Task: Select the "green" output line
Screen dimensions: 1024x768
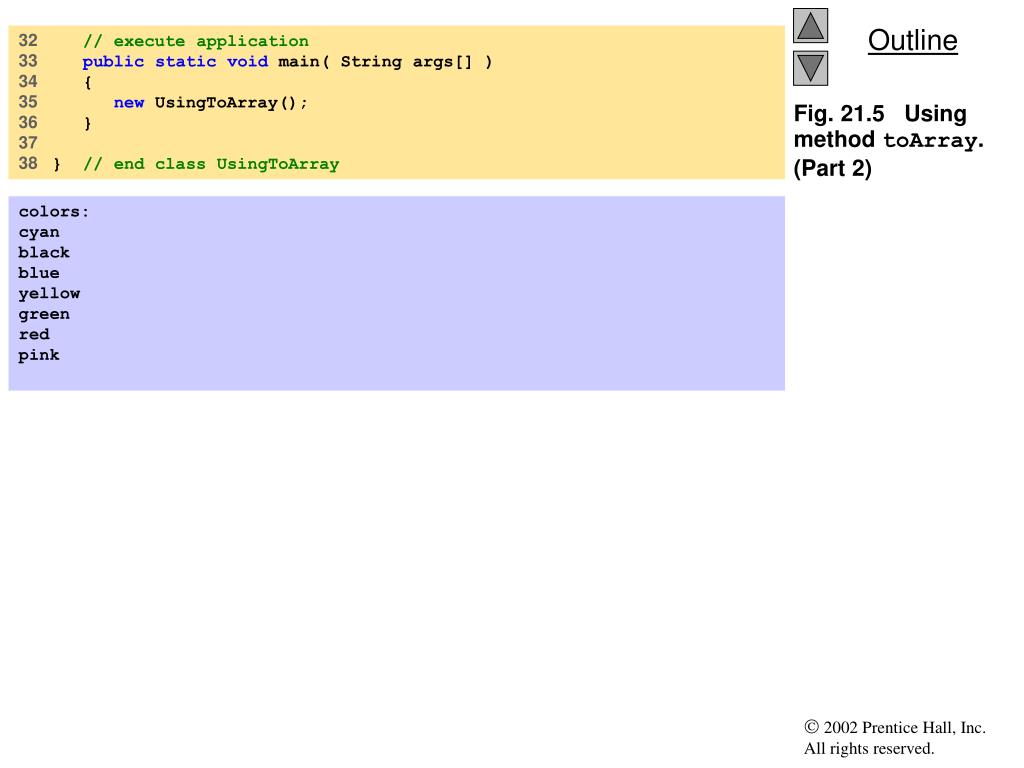Action: click(x=44, y=314)
